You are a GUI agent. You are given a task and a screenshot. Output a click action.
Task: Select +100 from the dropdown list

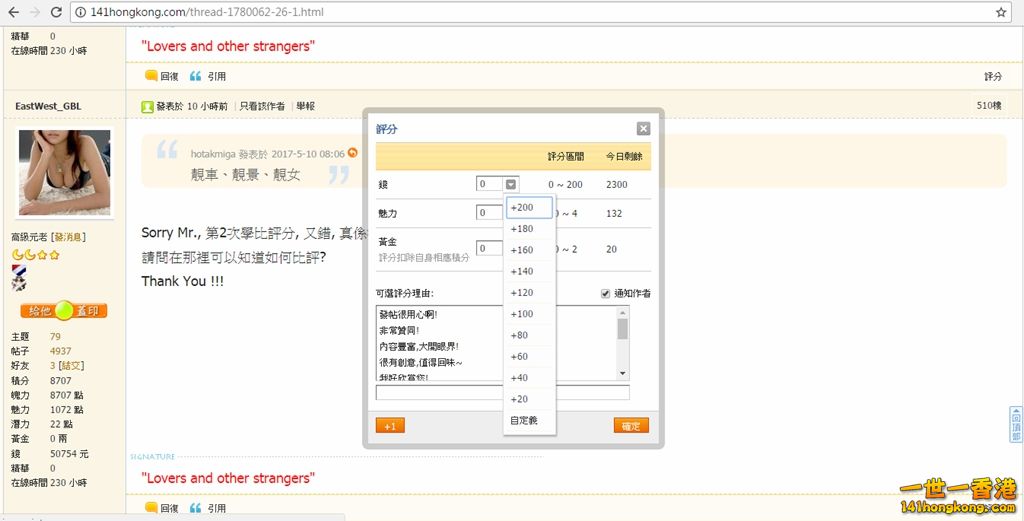522,314
